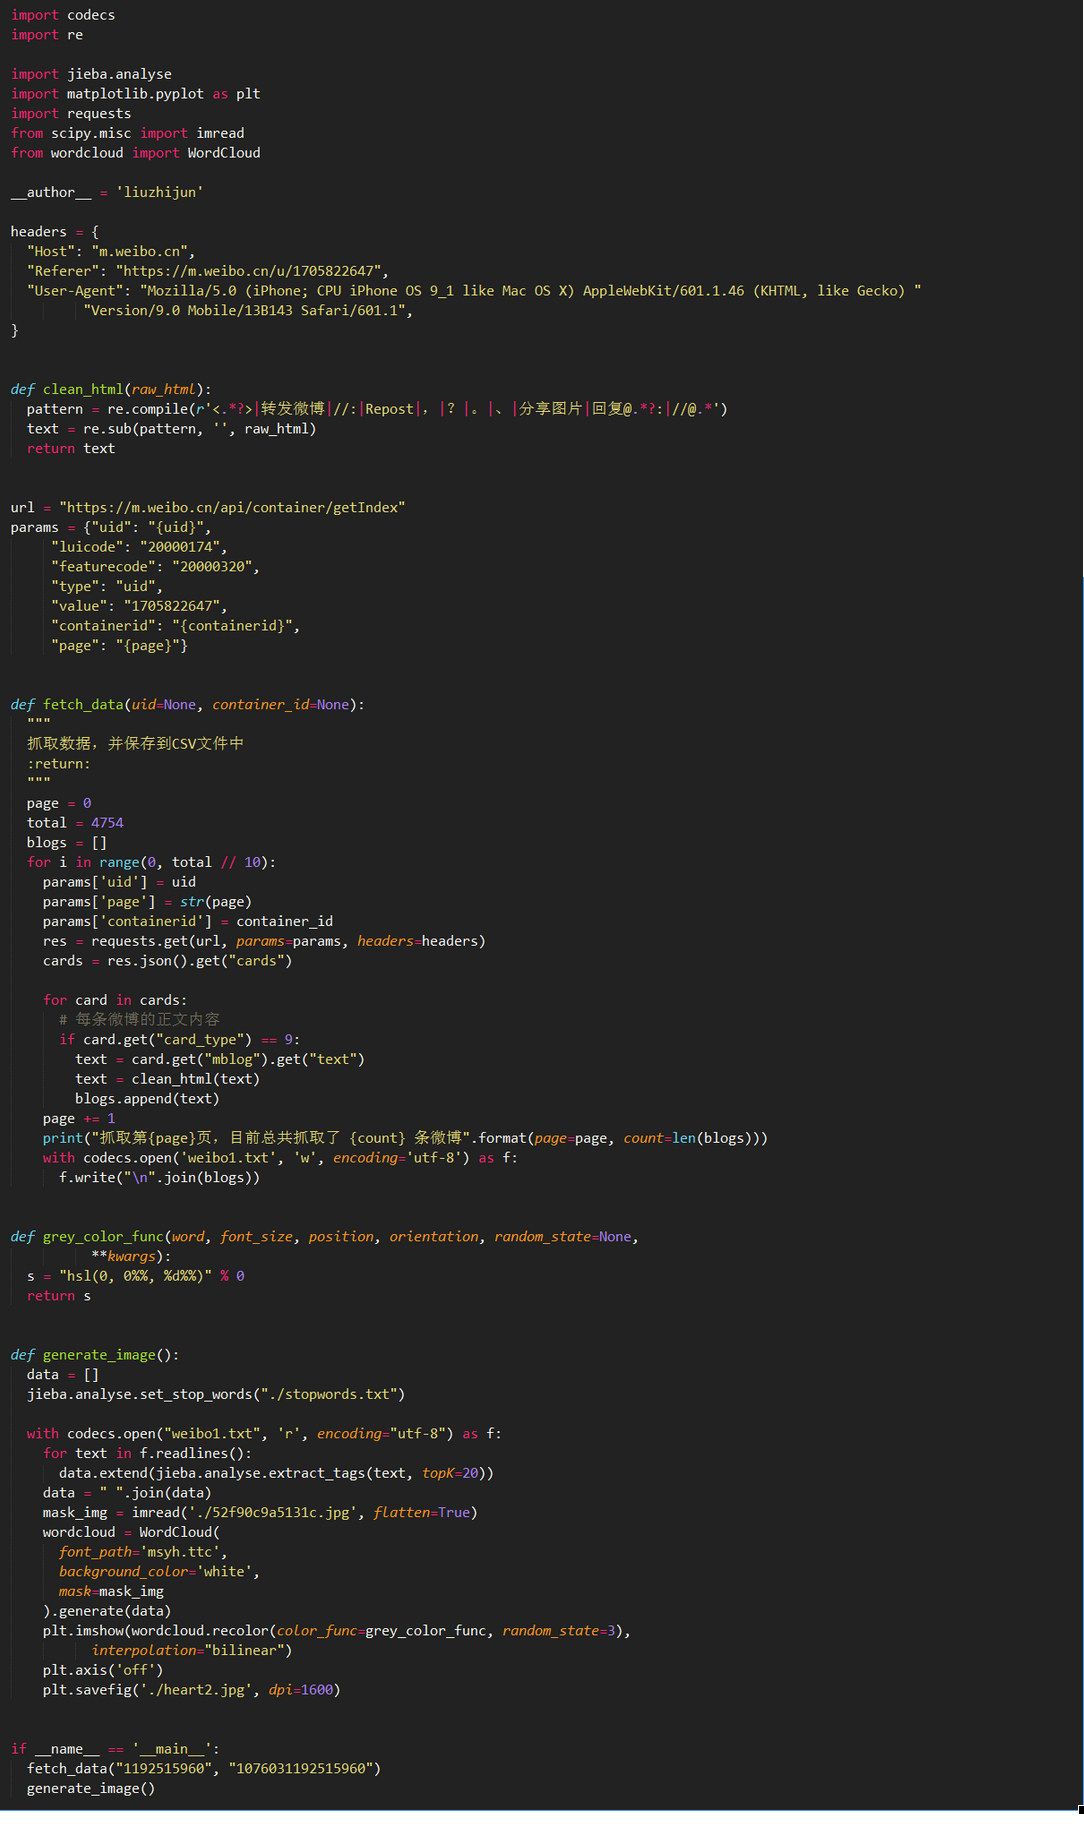Click the 'topK=20' argument
Screen dimensions: 1084x1831
pos(449,1473)
